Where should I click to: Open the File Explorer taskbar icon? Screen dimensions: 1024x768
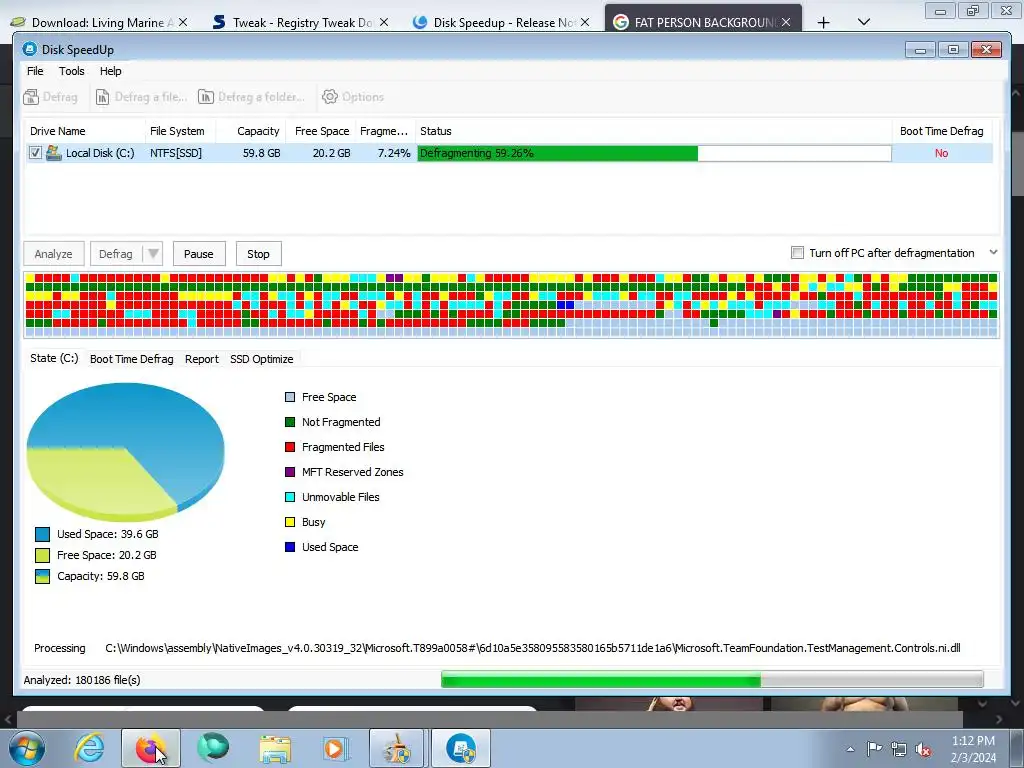(x=275, y=748)
